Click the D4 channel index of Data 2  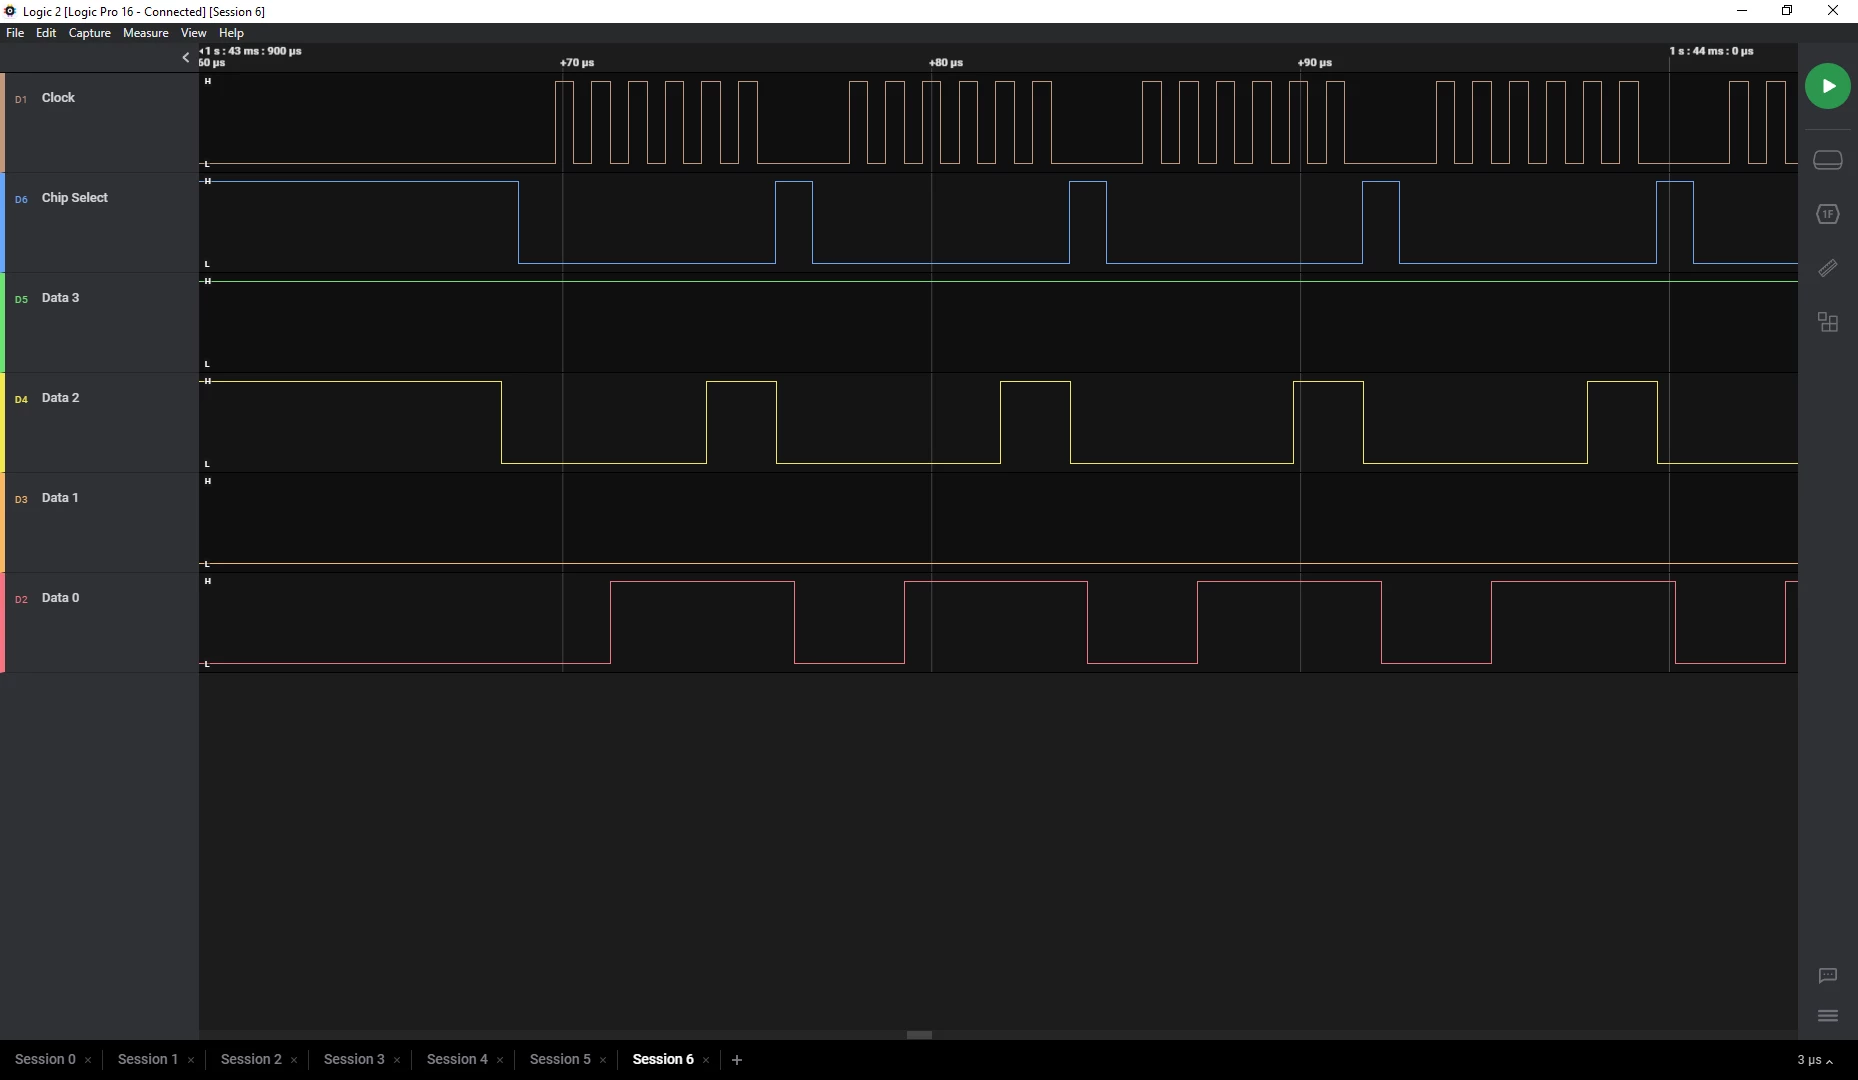21,400
